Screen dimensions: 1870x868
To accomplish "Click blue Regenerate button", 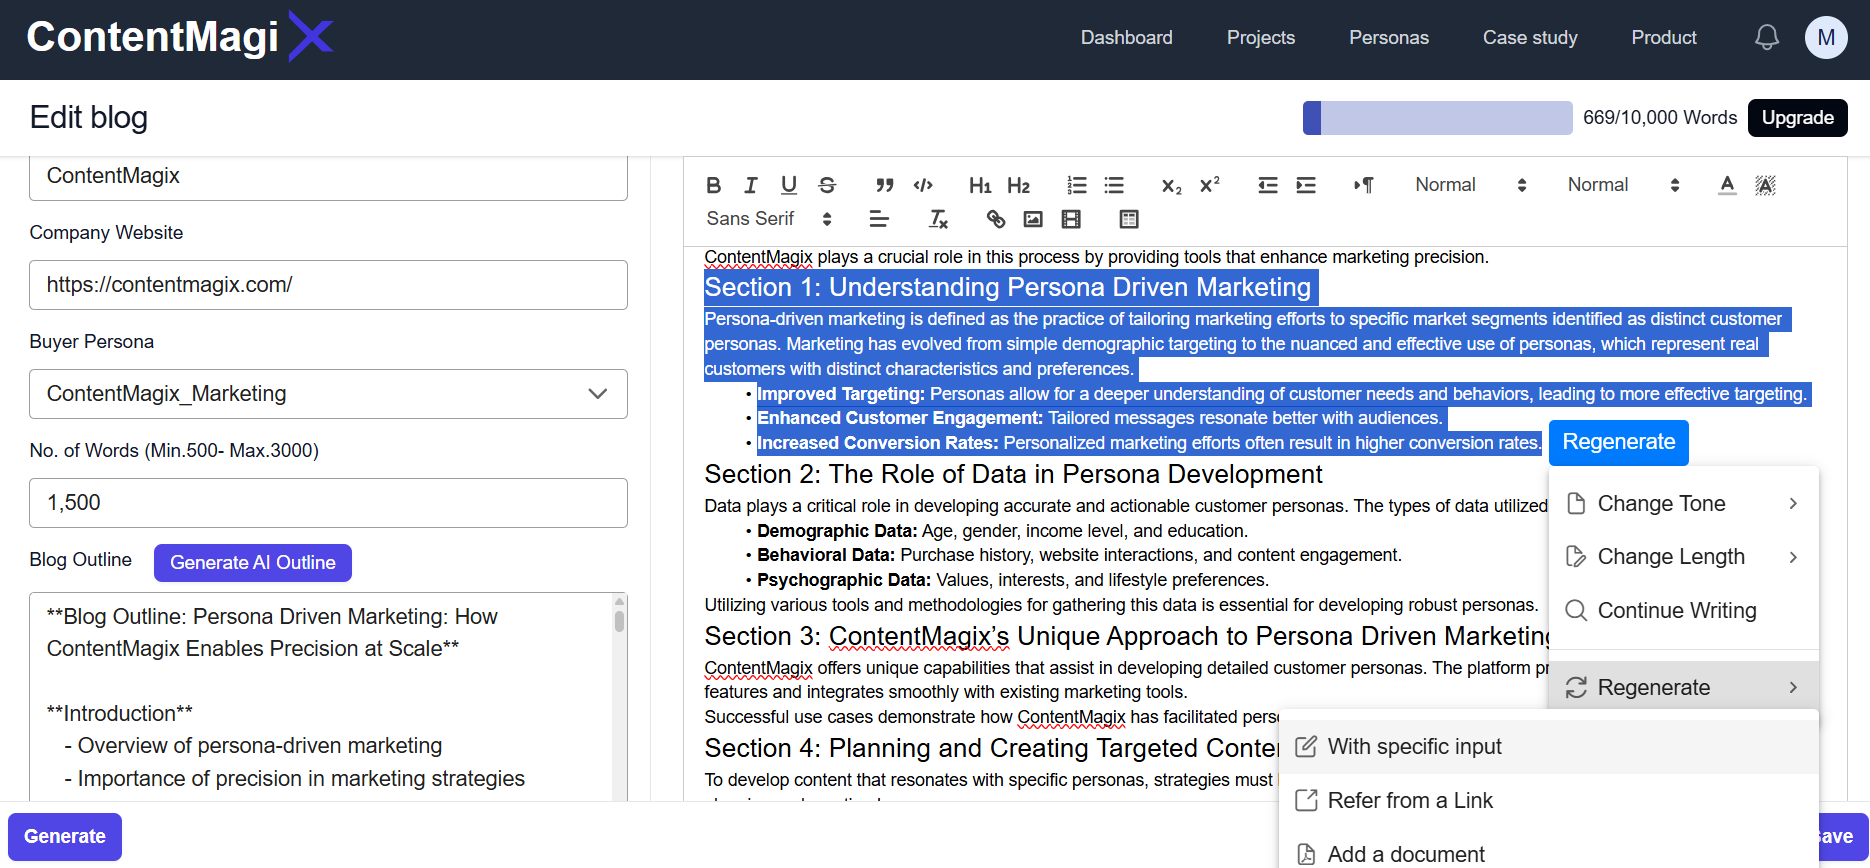I will coord(1618,442).
